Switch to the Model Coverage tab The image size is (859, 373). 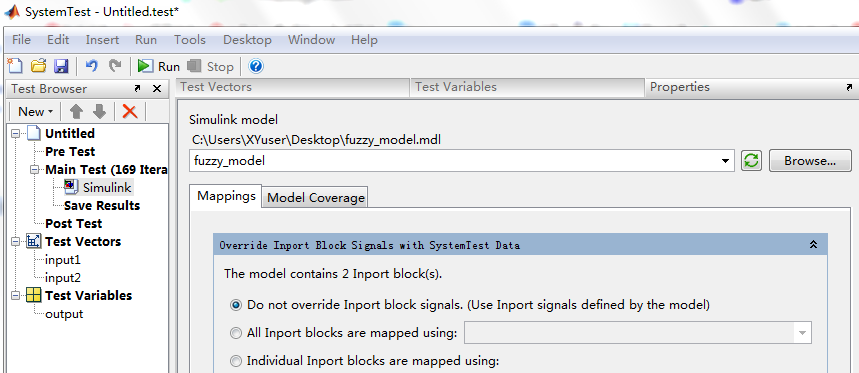[x=316, y=198]
